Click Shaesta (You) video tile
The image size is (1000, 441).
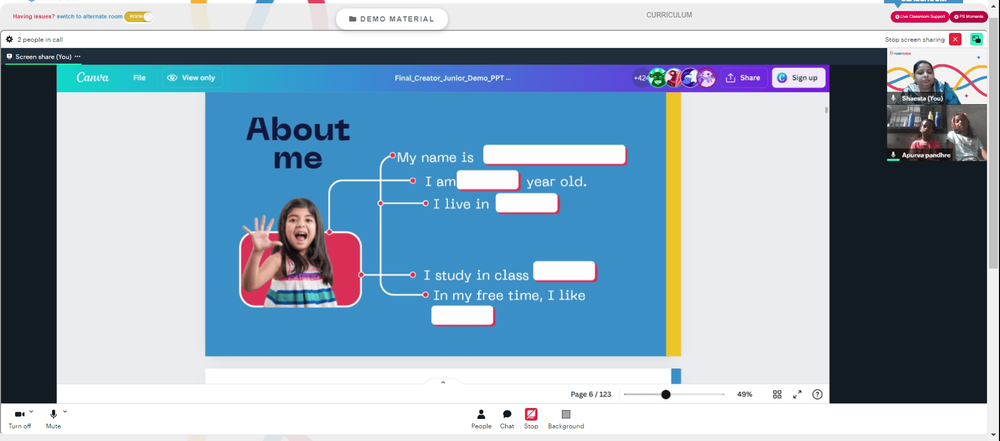pos(937,77)
